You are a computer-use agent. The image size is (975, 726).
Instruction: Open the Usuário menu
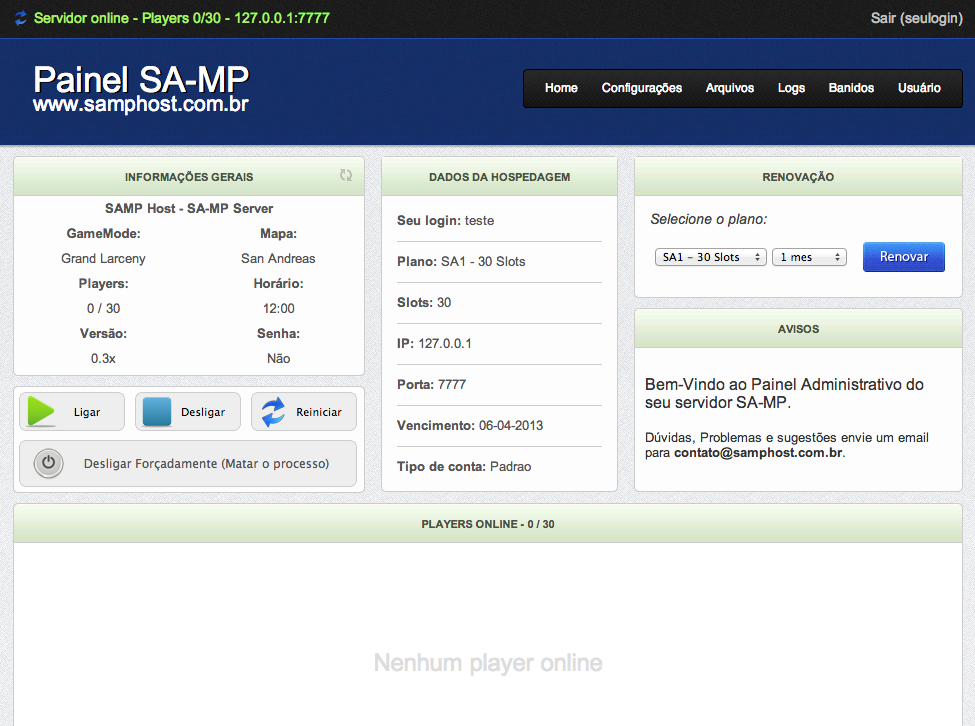[919, 88]
